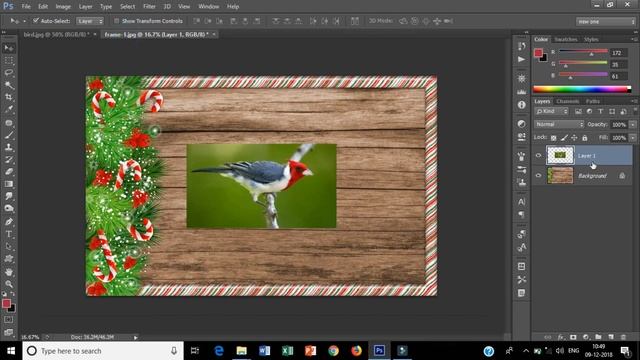Viewport: 640px width, 360px height.
Task: Enable Show Transform Controls checkbox
Action: (116, 21)
